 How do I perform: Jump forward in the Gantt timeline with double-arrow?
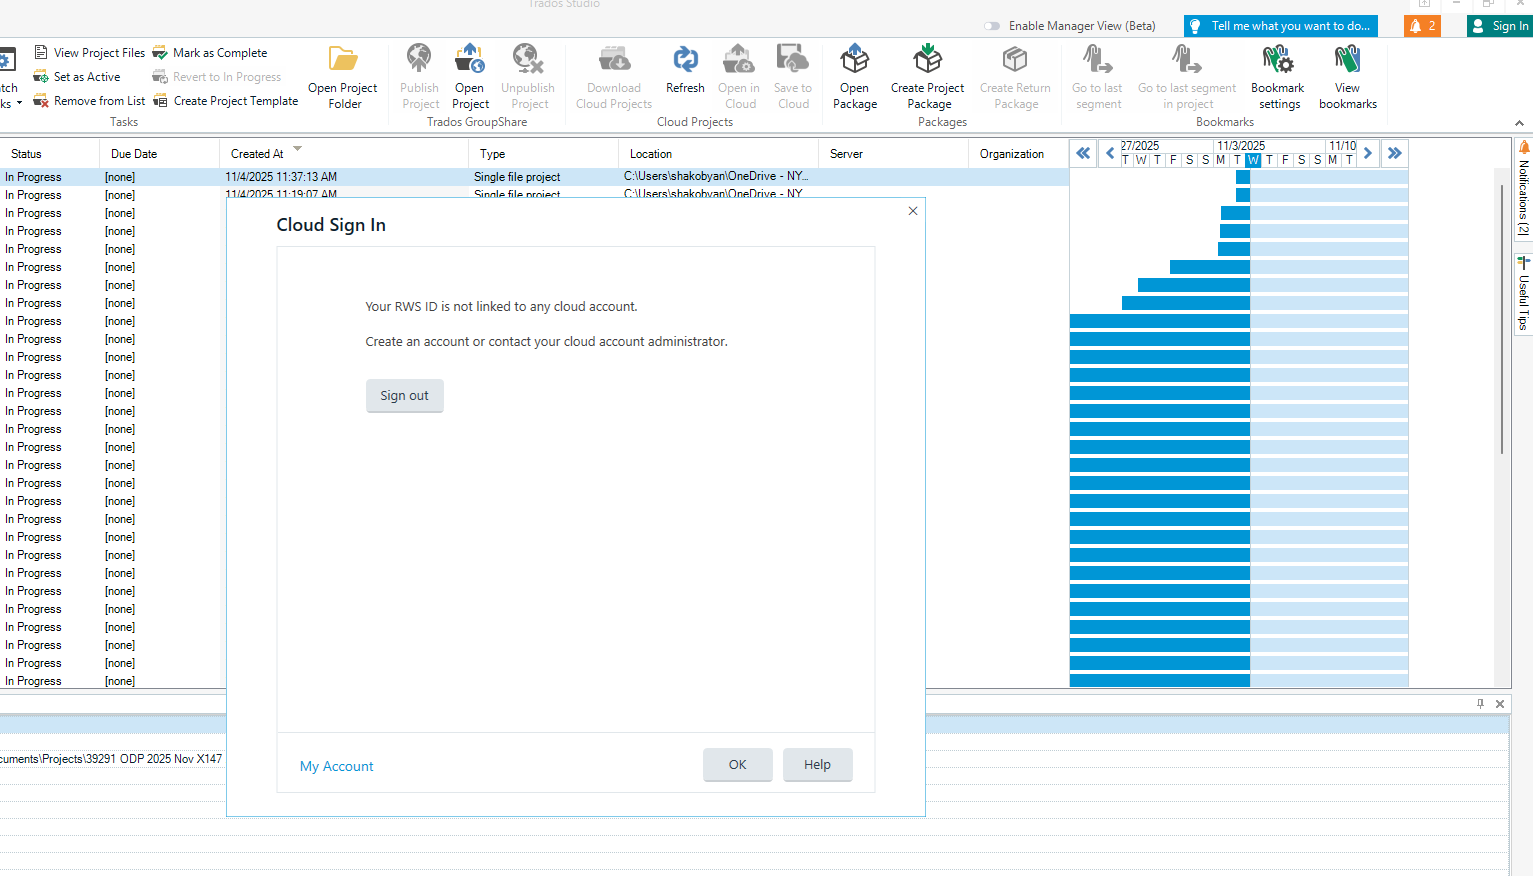(x=1395, y=153)
